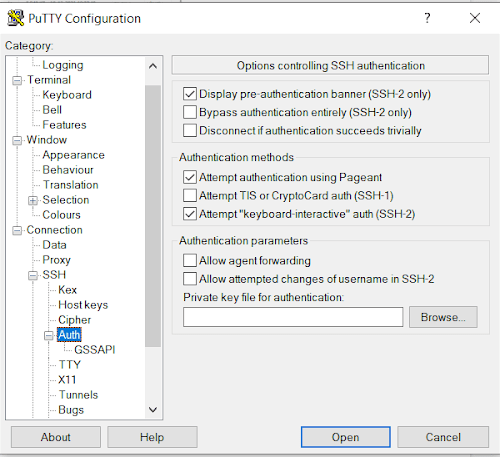The height and width of the screenshot is (457, 500).
Task: Select the Selection category
Action: click(x=66, y=200)
